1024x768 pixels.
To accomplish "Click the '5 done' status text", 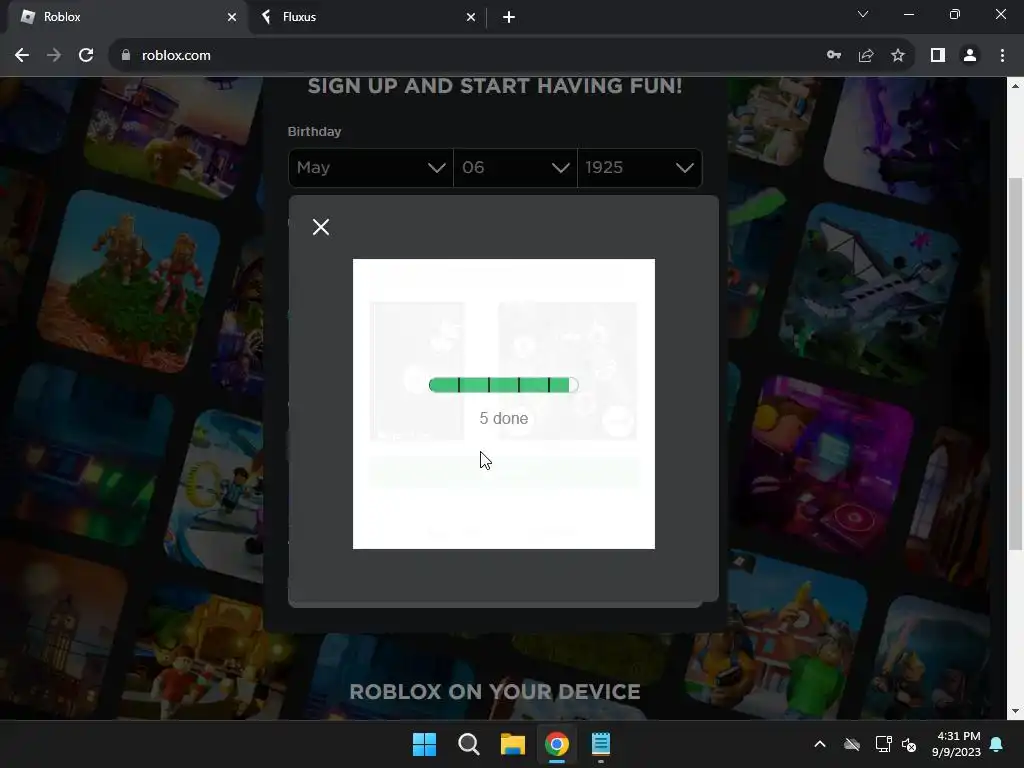I will (504, 419).
